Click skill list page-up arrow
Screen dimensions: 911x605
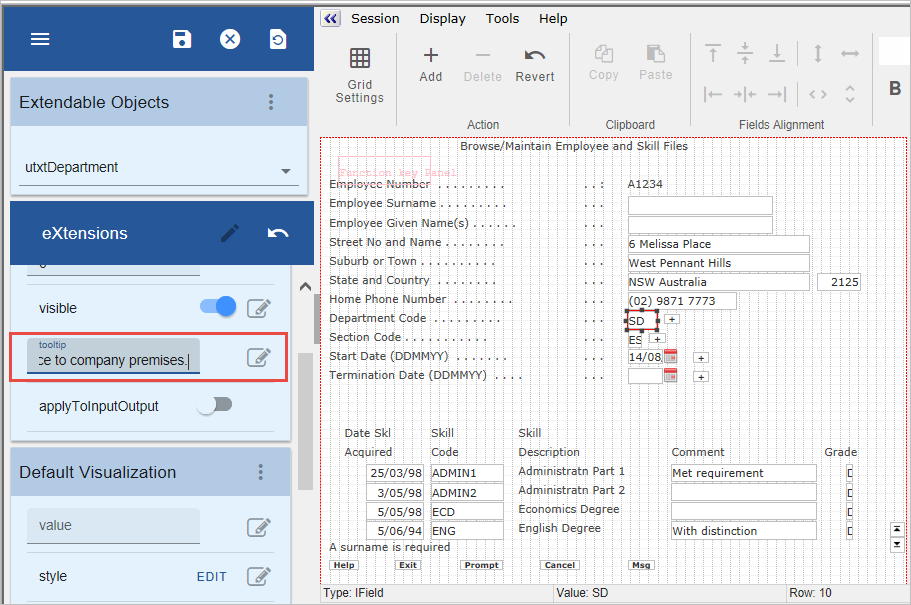[x=897, y=529]
